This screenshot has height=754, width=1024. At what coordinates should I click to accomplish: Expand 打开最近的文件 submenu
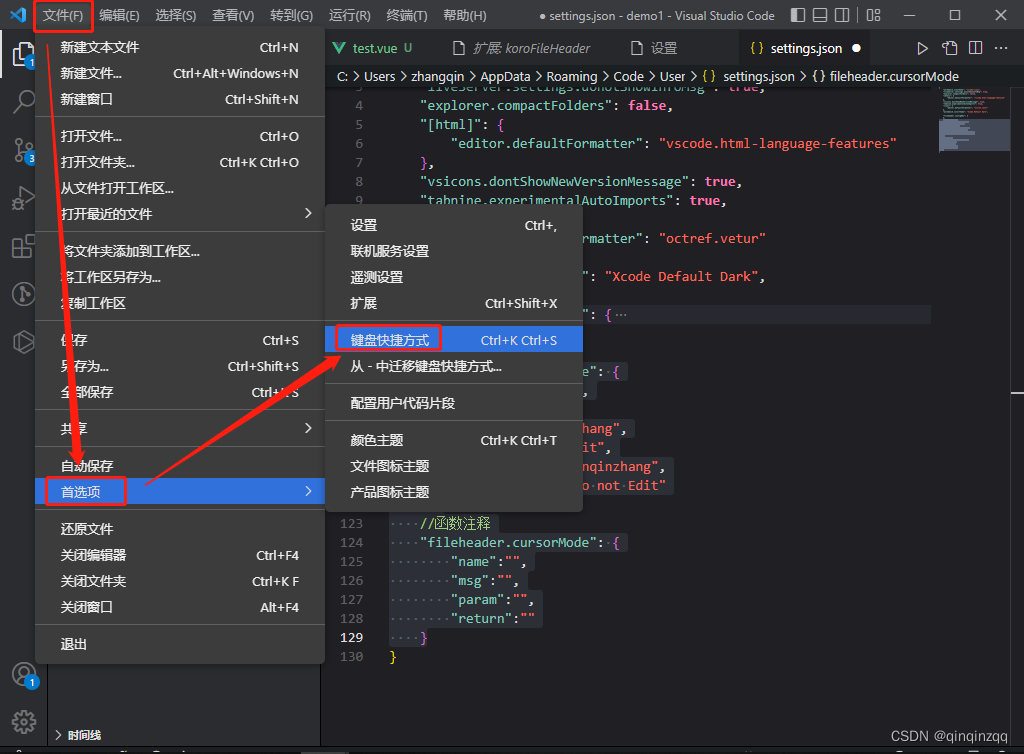click(x=180, y=214)
